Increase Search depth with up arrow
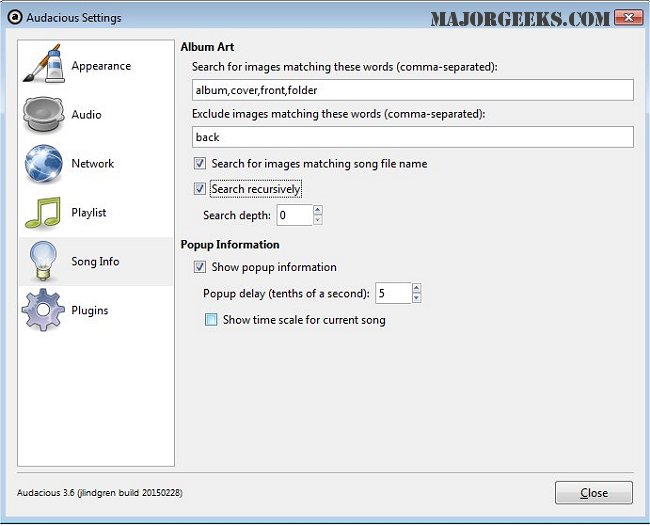Viewport: 650px width, 526px height. click(318, 210)
